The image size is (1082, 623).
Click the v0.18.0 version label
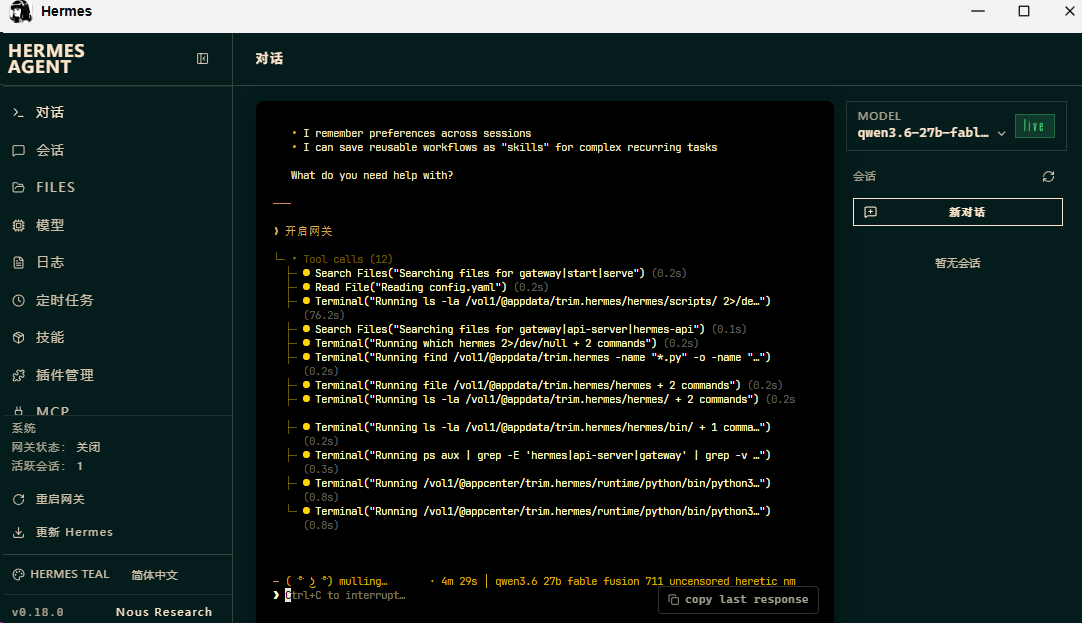37,612
